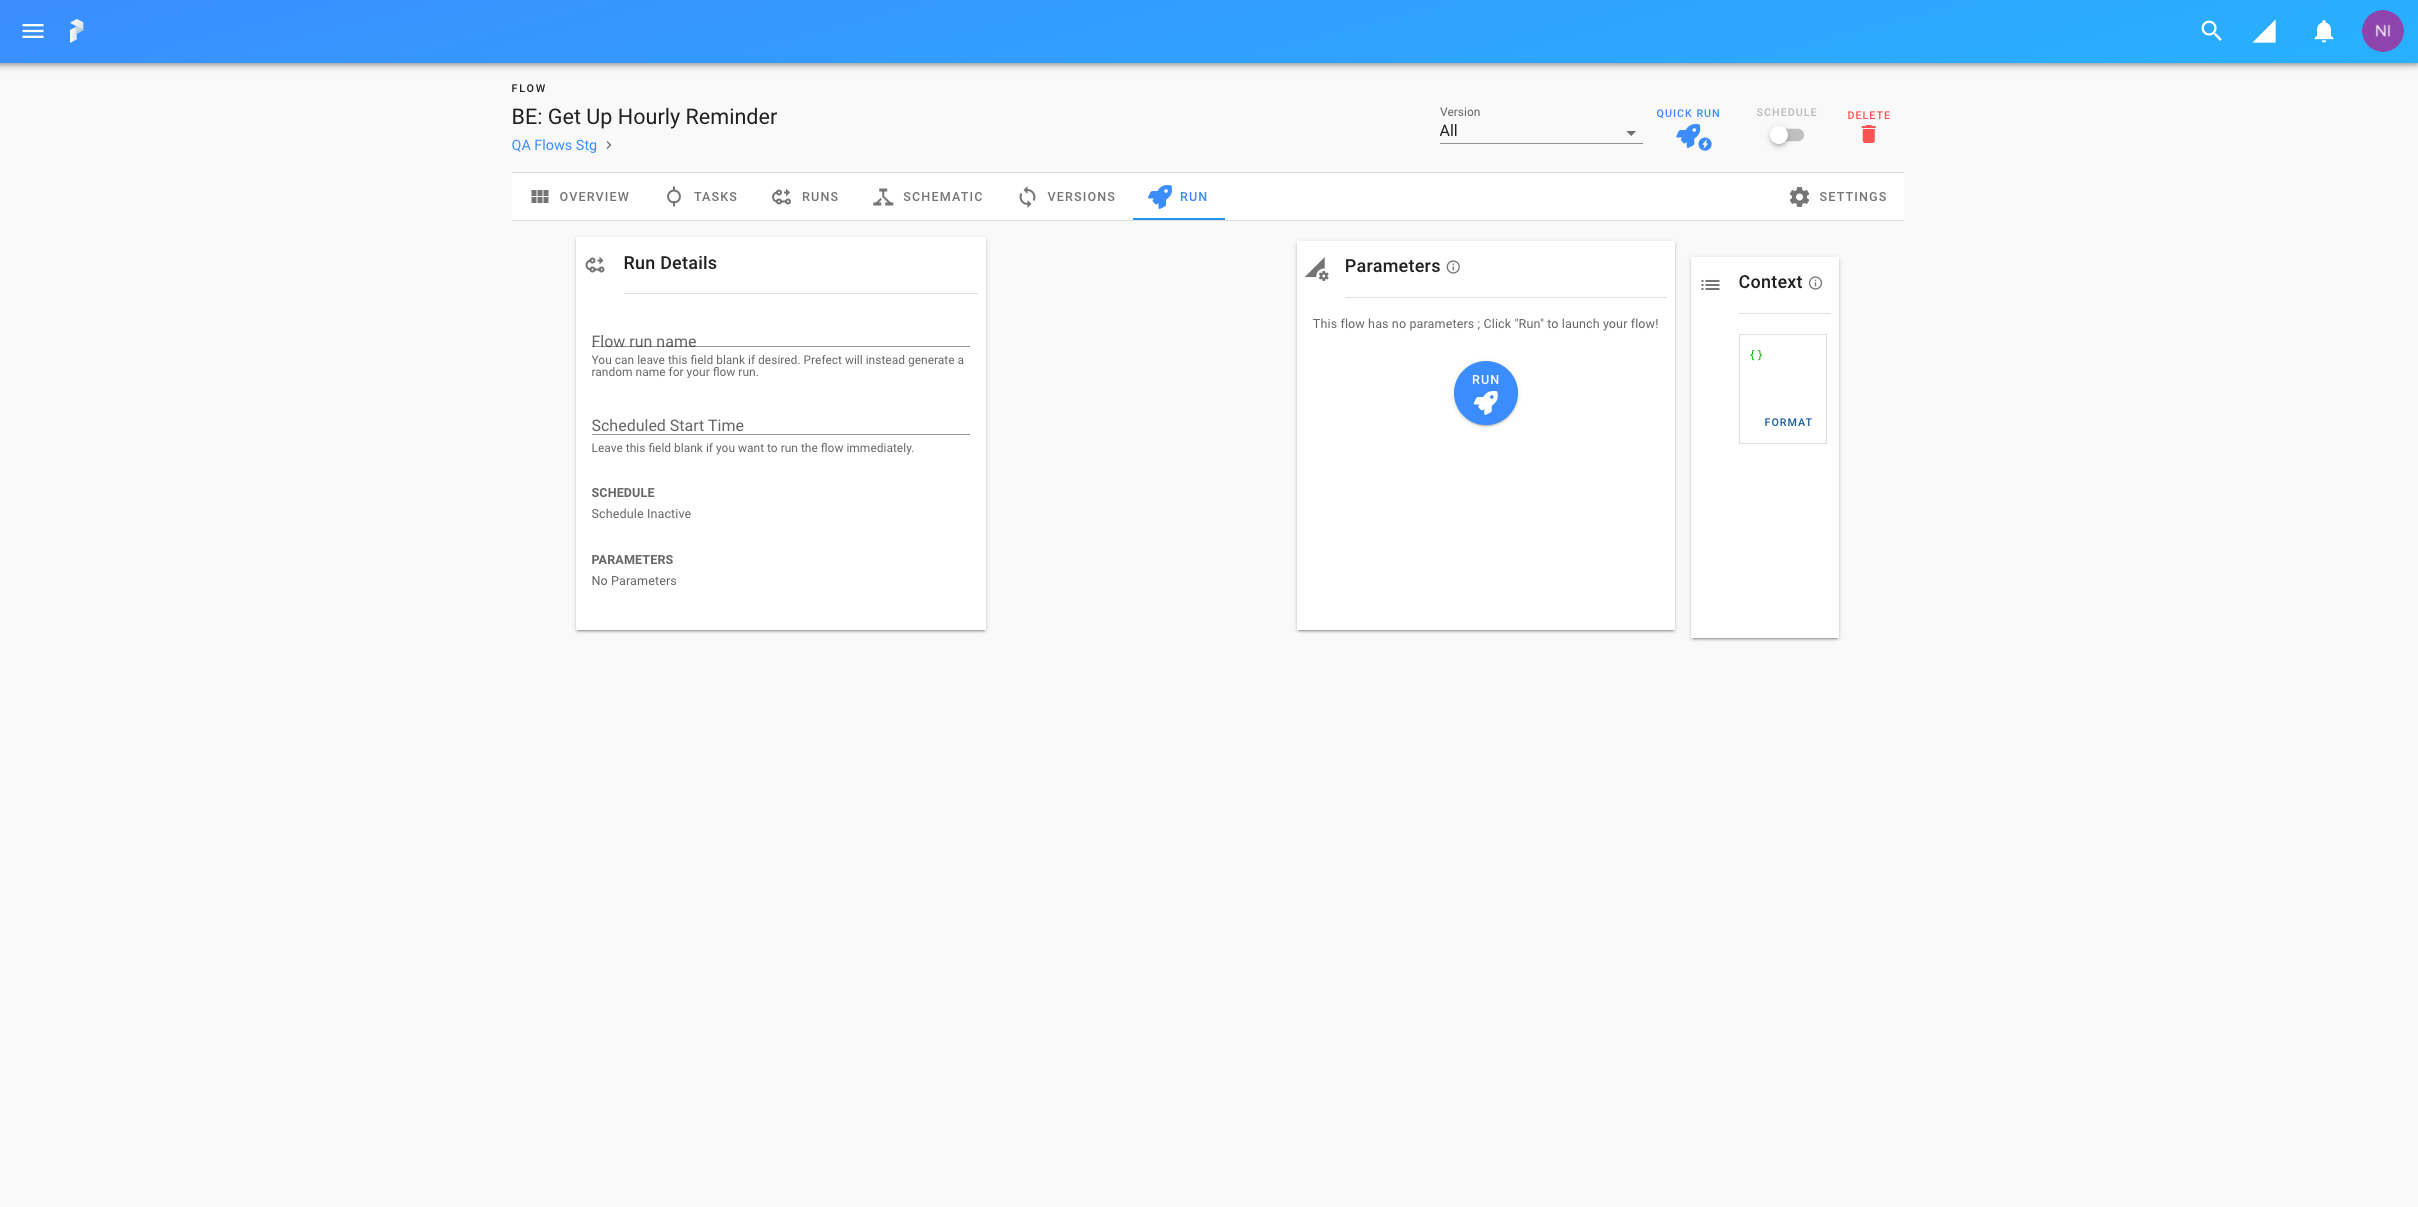The image size is (2418, 1207).
Task: Open the hamburger navigation menu
Action: click(32, 31)
